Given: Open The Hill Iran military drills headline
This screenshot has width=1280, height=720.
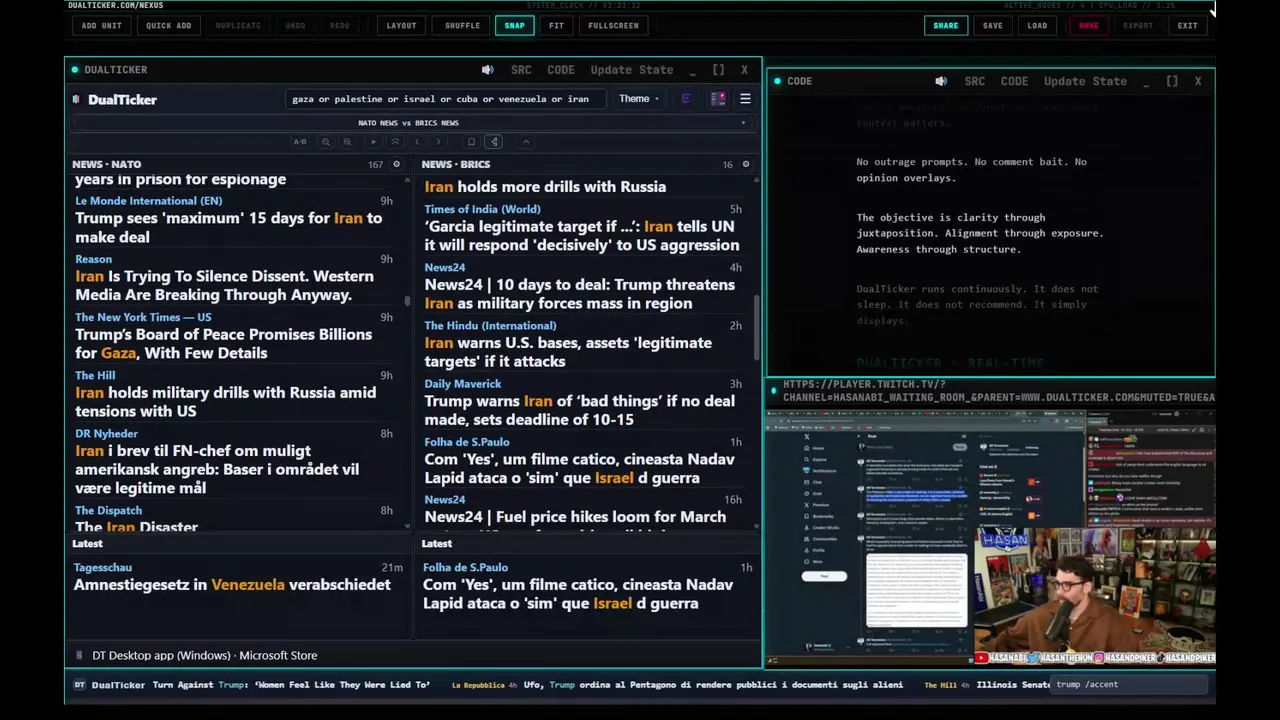Looking at the screenshot, I should tap(225, 401).
